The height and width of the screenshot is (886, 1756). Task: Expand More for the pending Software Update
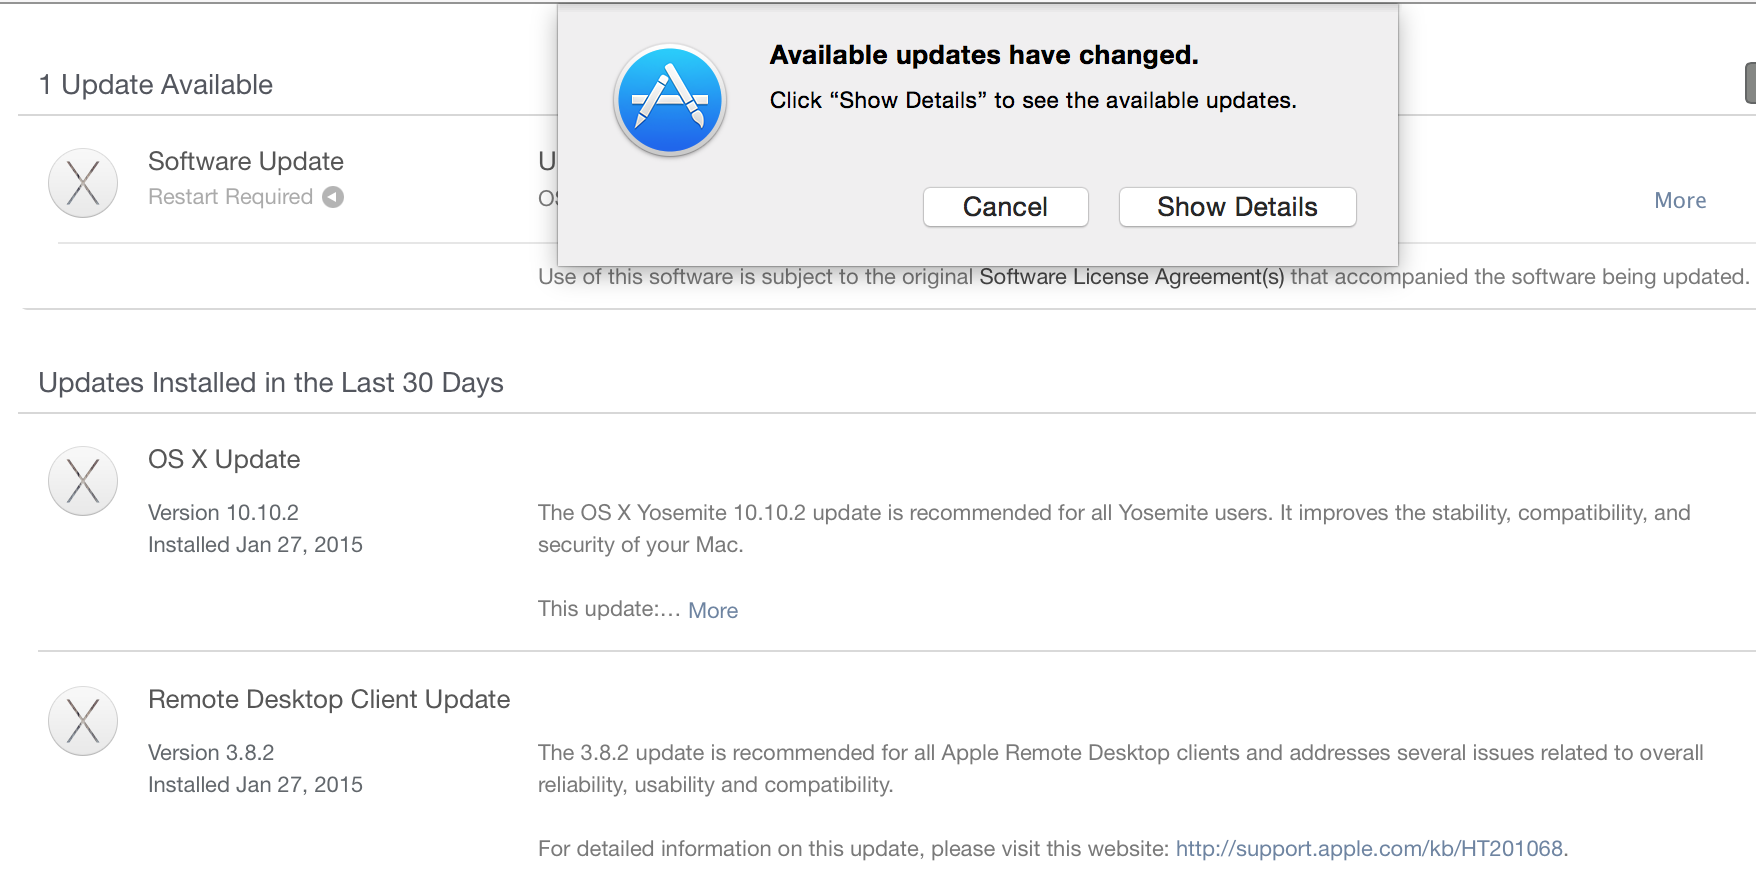(1680, 200)
